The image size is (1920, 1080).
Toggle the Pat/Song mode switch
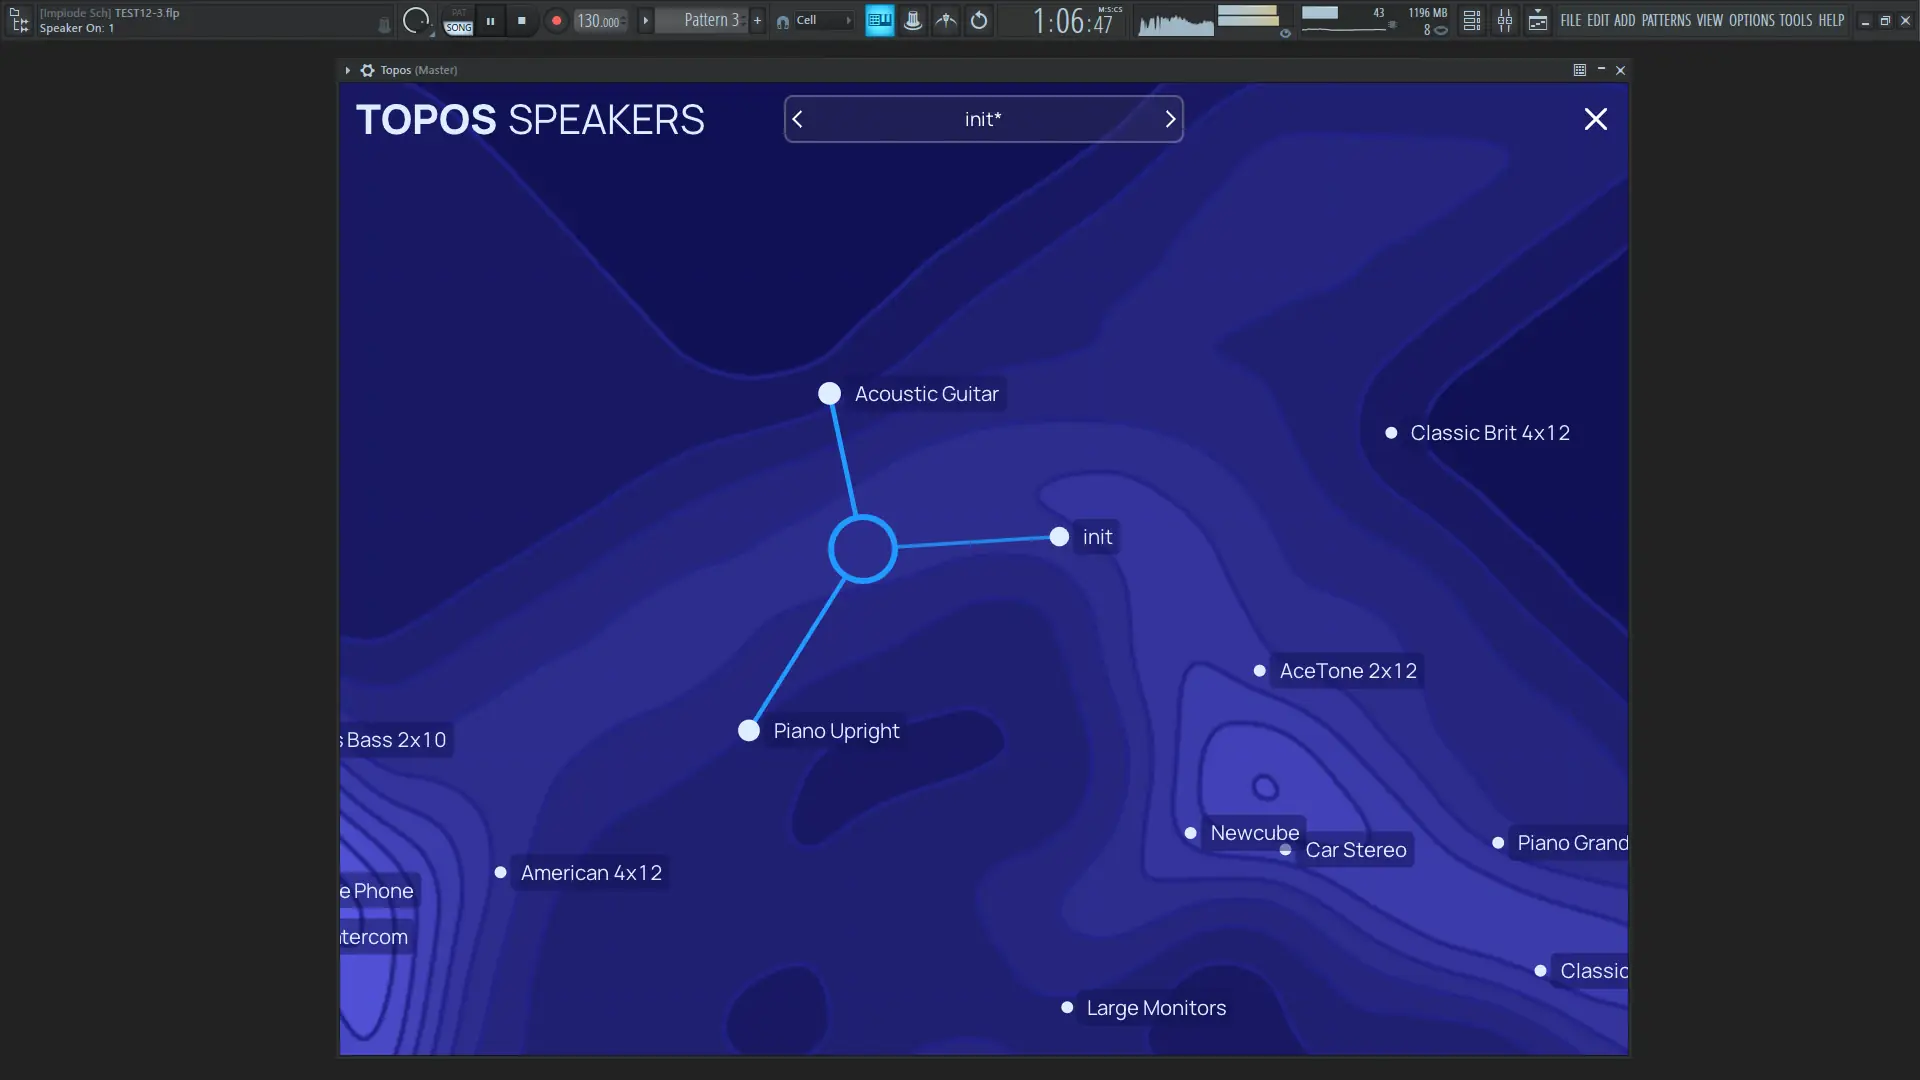click(x=458, y=21)
